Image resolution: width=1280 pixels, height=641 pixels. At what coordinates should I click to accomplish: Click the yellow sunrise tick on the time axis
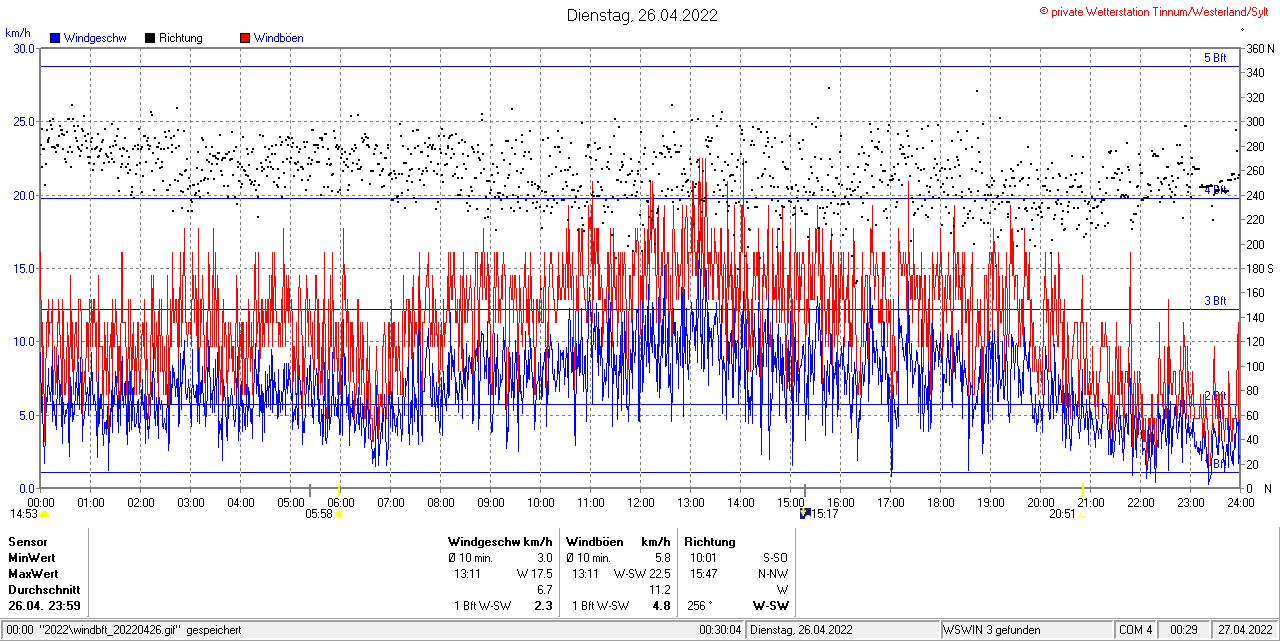tap(339, 490)
